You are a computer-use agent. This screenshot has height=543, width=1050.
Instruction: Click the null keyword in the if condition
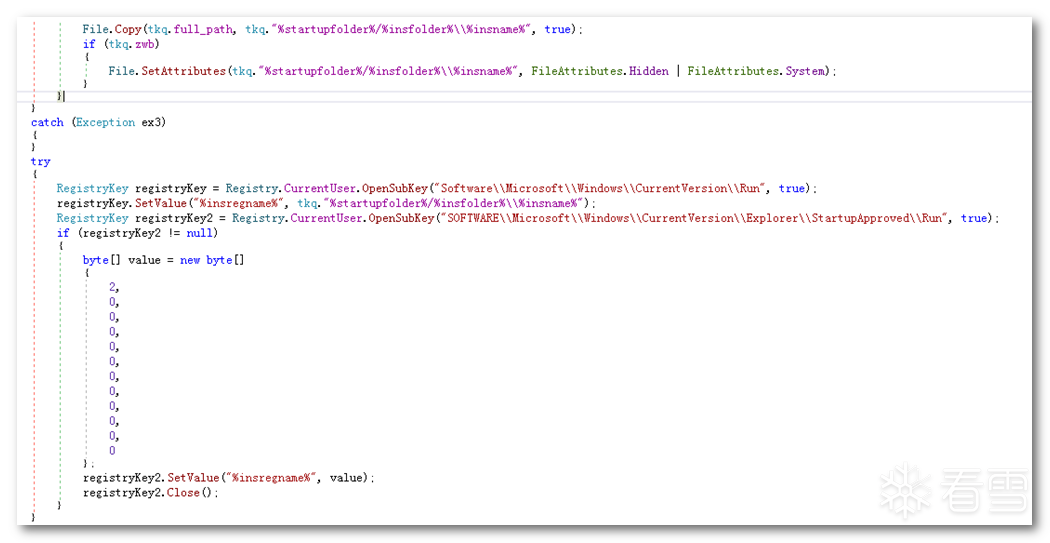[200, 233]
